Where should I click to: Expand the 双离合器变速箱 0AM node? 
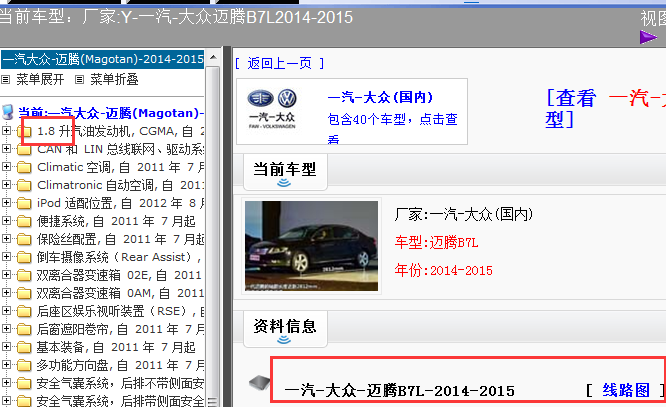coord(6,292)
